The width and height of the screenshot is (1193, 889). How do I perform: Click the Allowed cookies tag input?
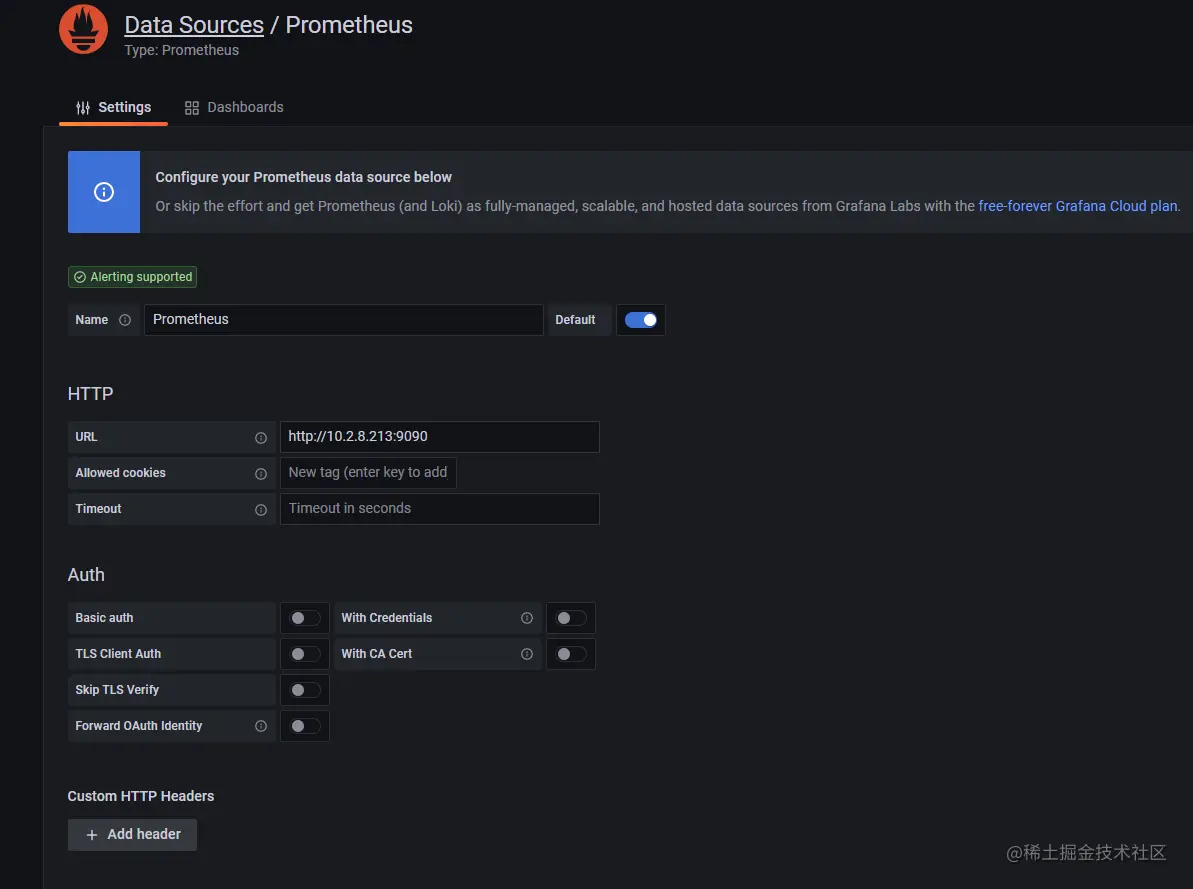tap(368, 473)
